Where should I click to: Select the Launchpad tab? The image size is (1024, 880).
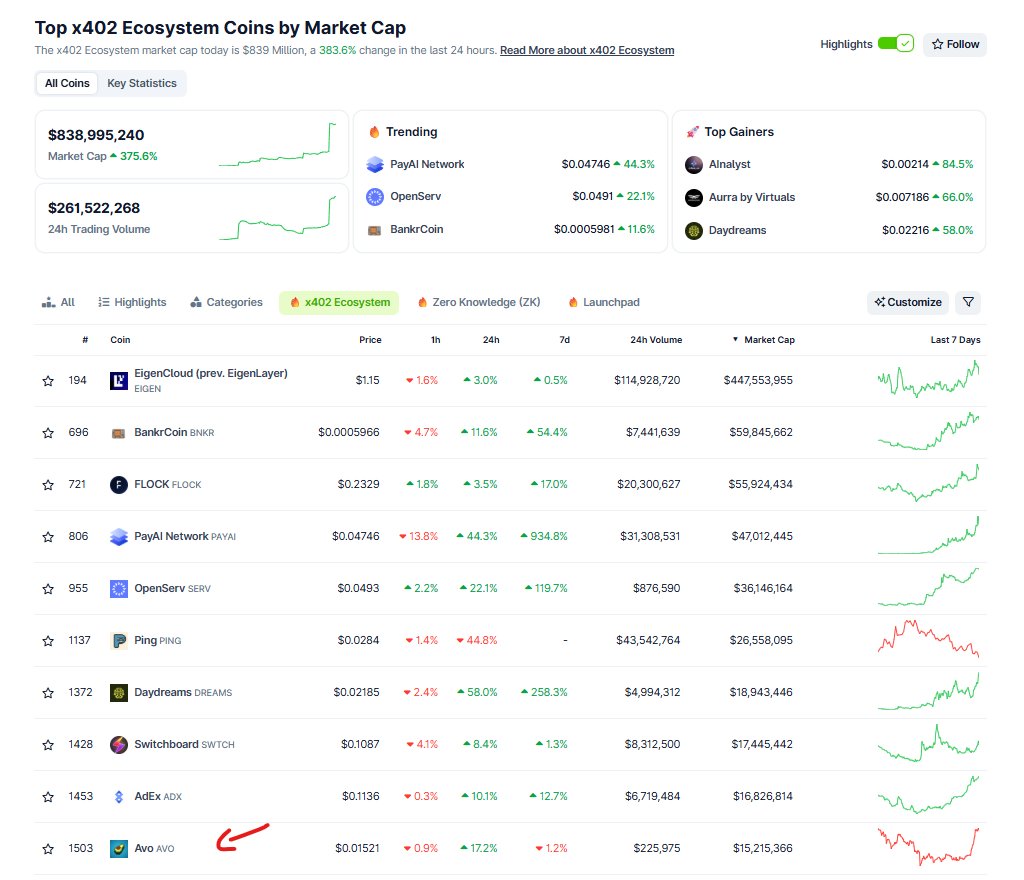tap(603, 302)
